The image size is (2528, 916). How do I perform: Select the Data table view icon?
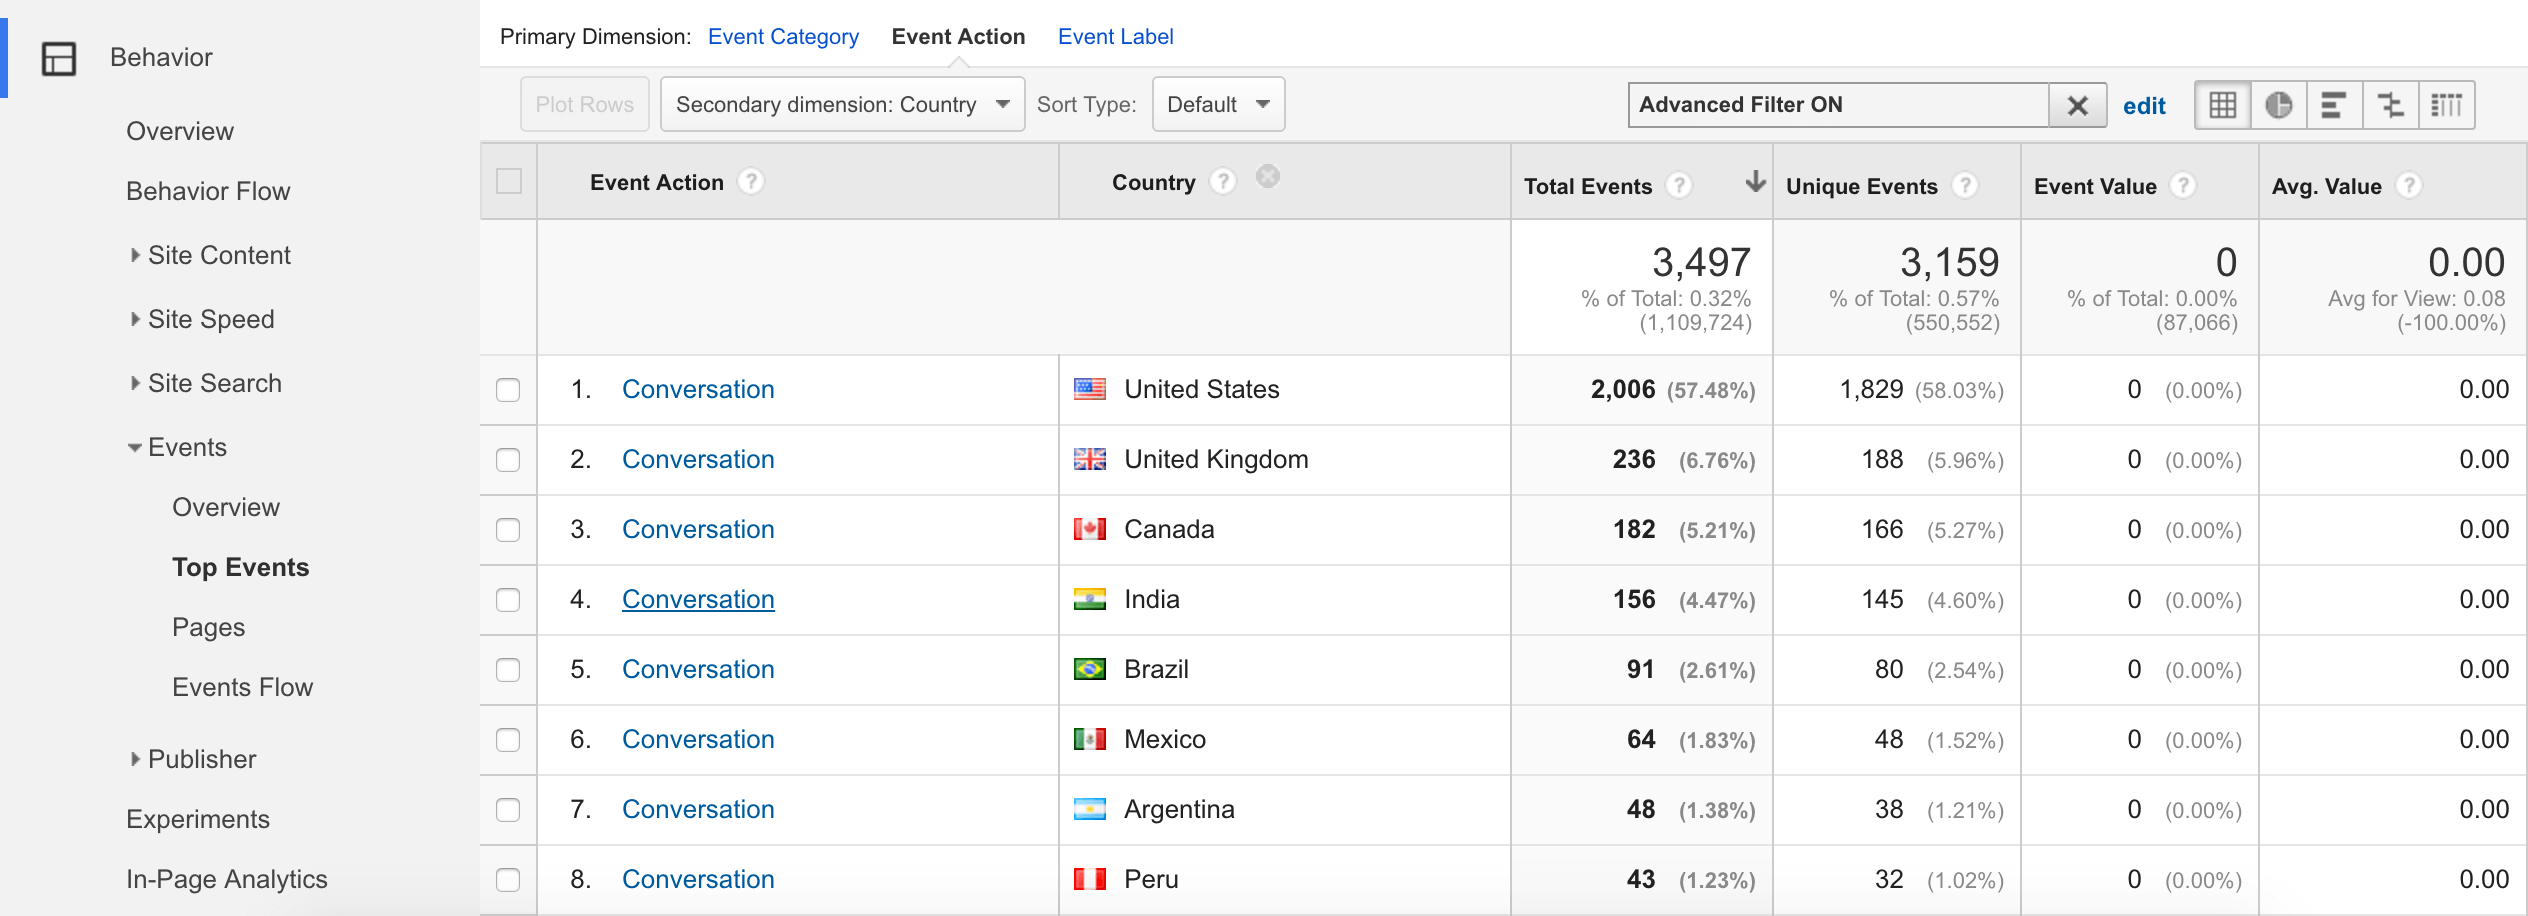(2221, 104)
